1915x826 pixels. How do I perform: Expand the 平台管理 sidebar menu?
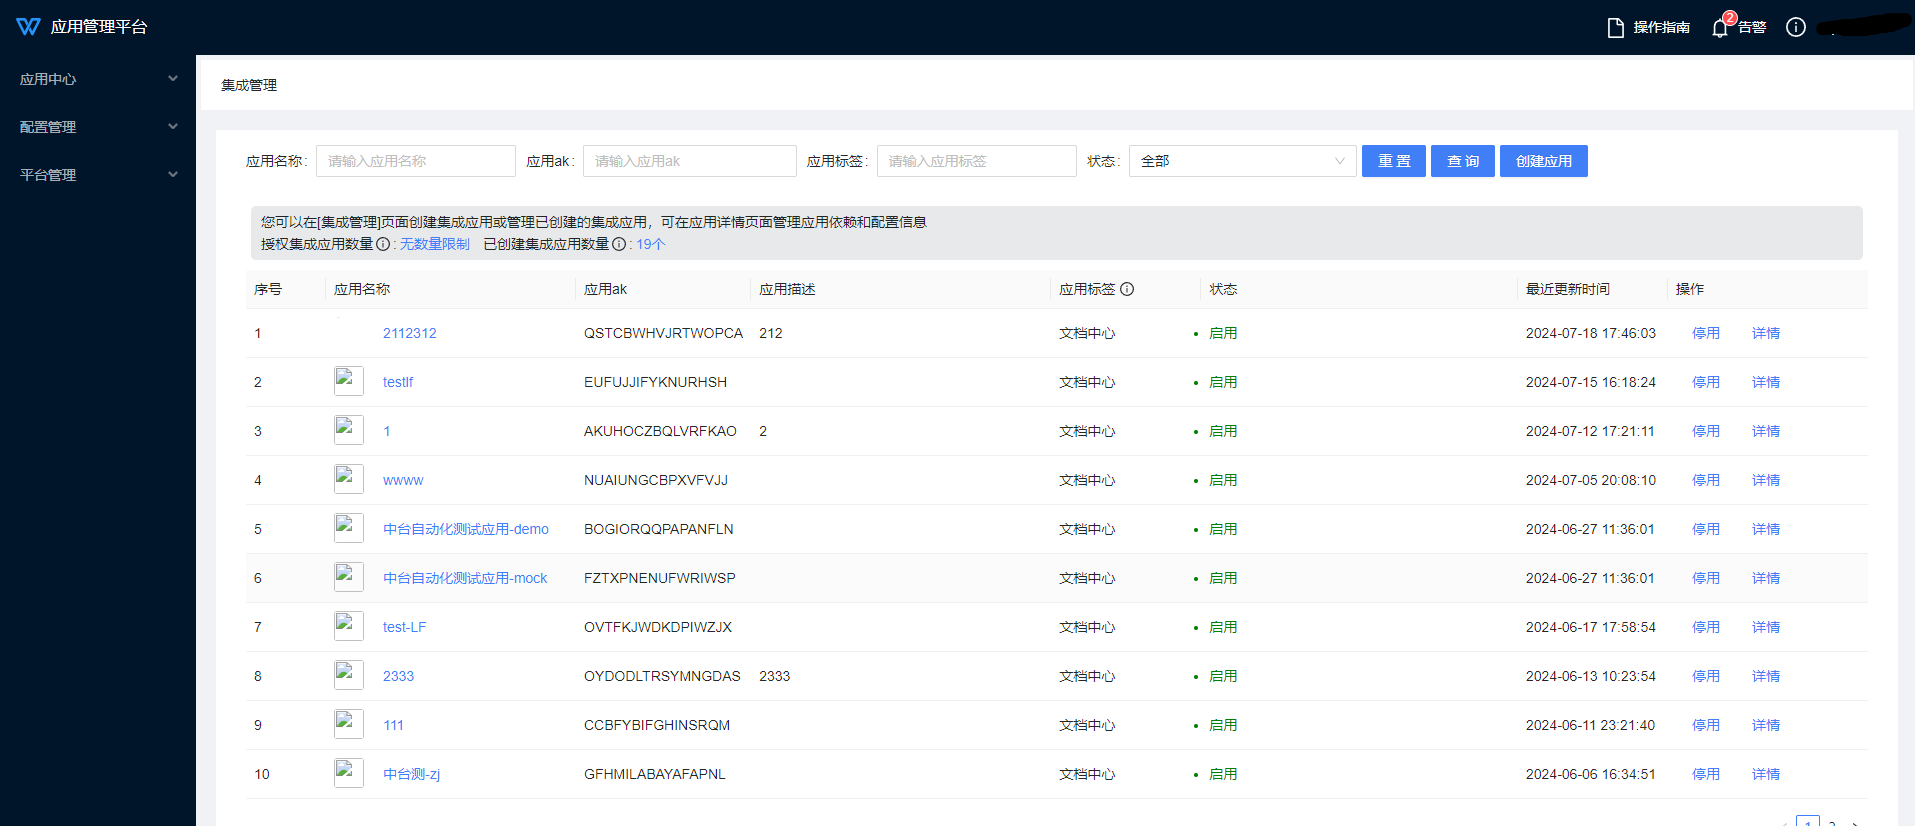[98, 175]
